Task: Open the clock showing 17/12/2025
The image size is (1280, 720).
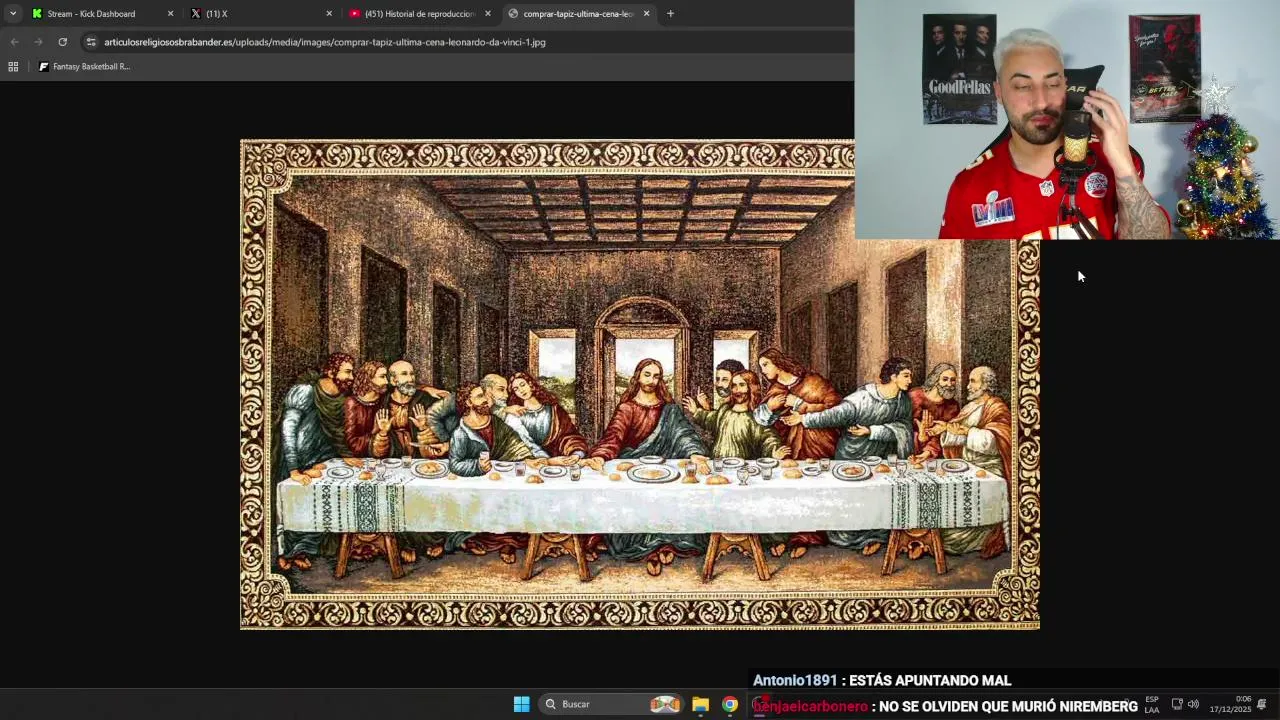Action: coord(1230,704)
